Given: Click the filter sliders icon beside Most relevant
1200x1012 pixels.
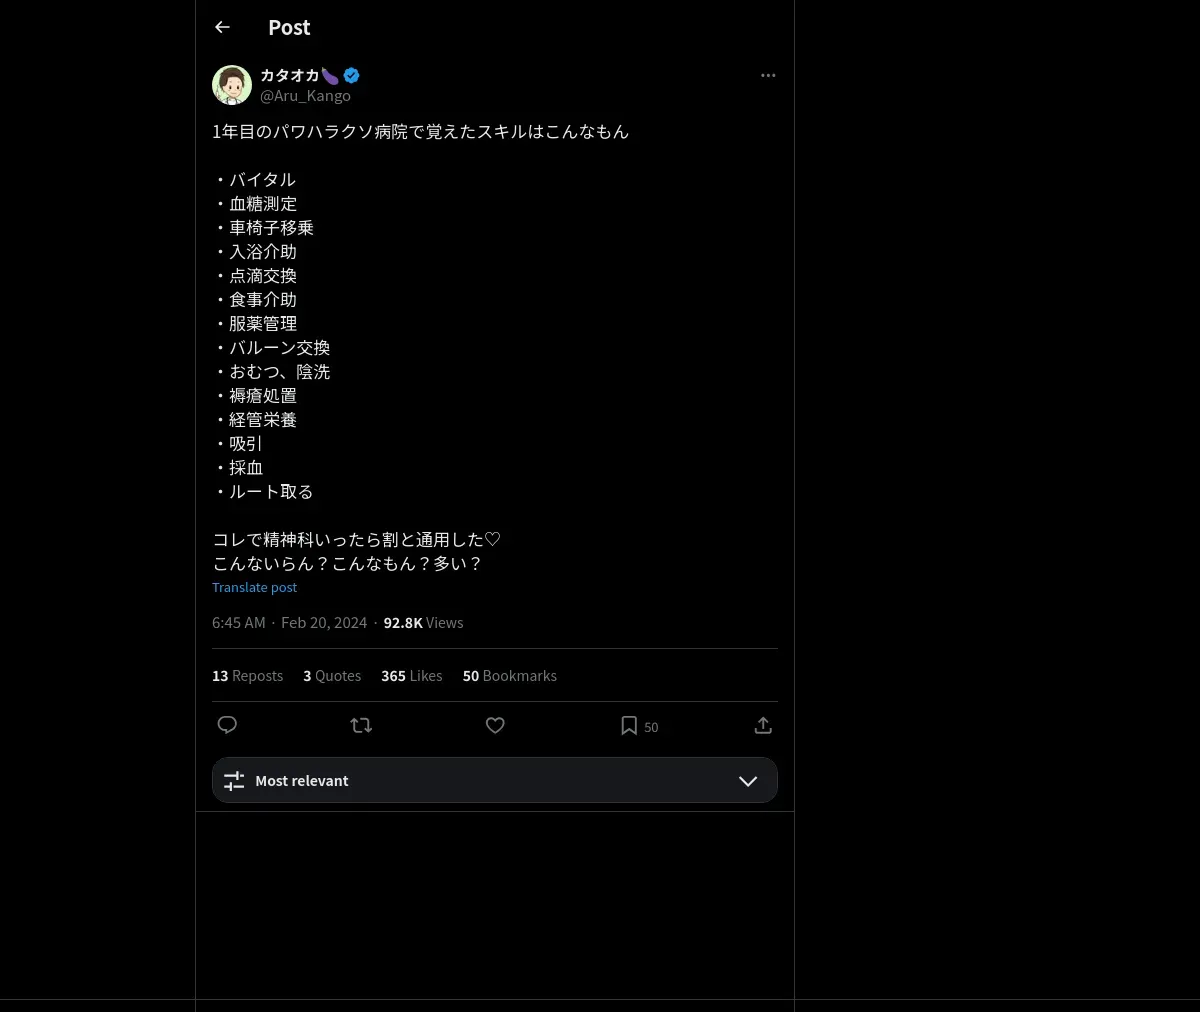Looking at the screenshot, I should click(234, 781).
